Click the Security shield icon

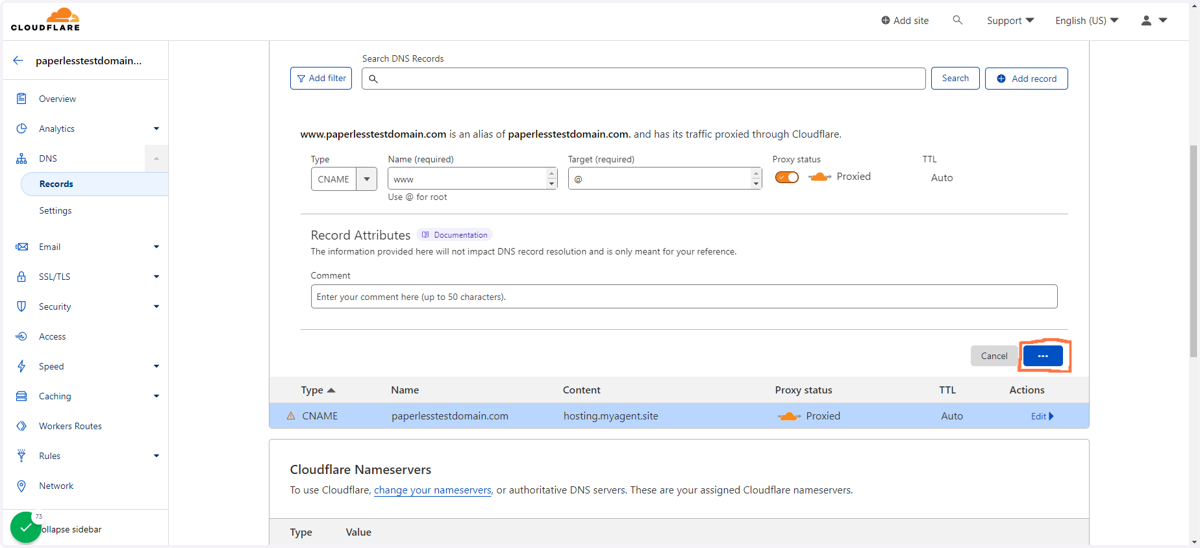pyautogui.click(x=21, y=307)
